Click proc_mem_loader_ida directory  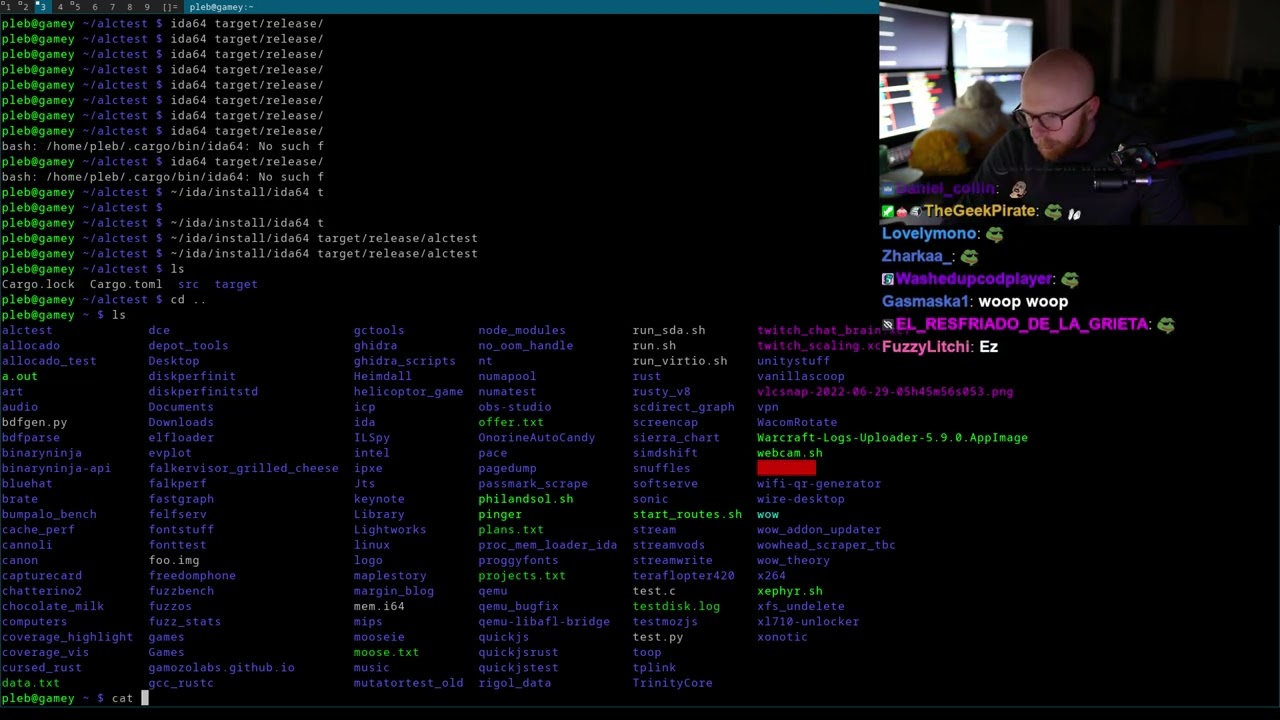[x=547, y=545]
